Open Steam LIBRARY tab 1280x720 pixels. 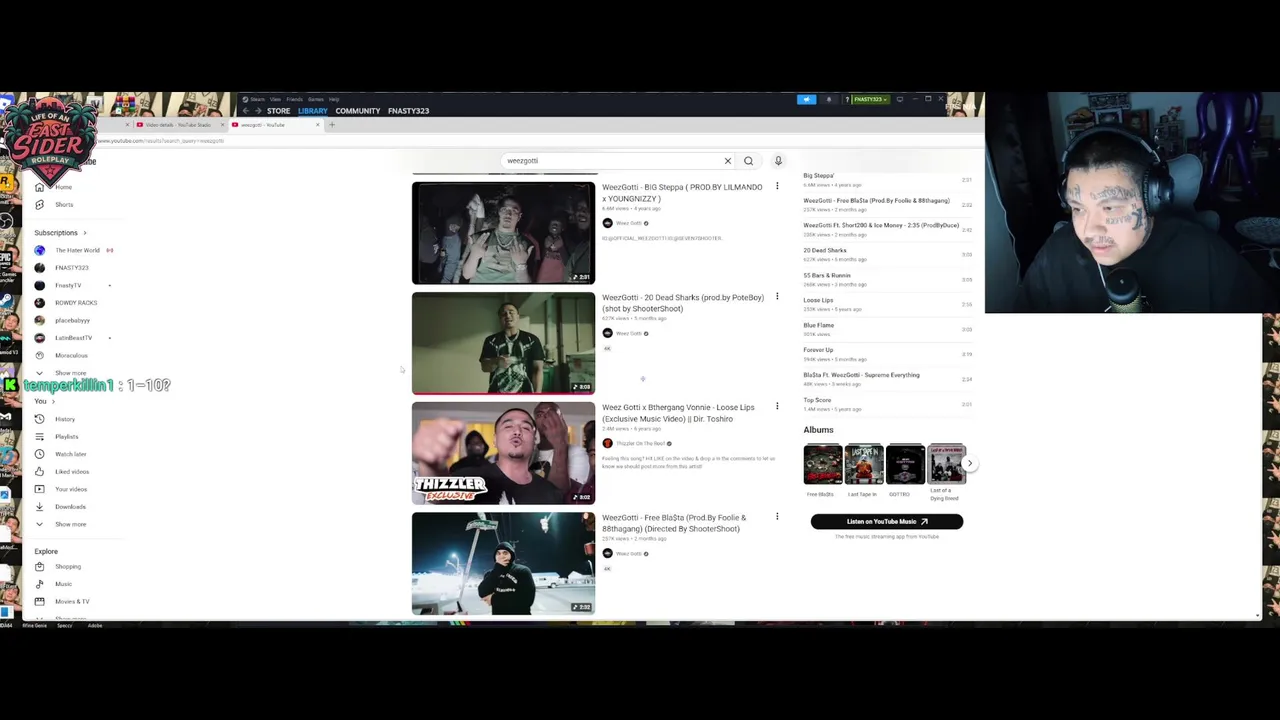click(312, 111)
